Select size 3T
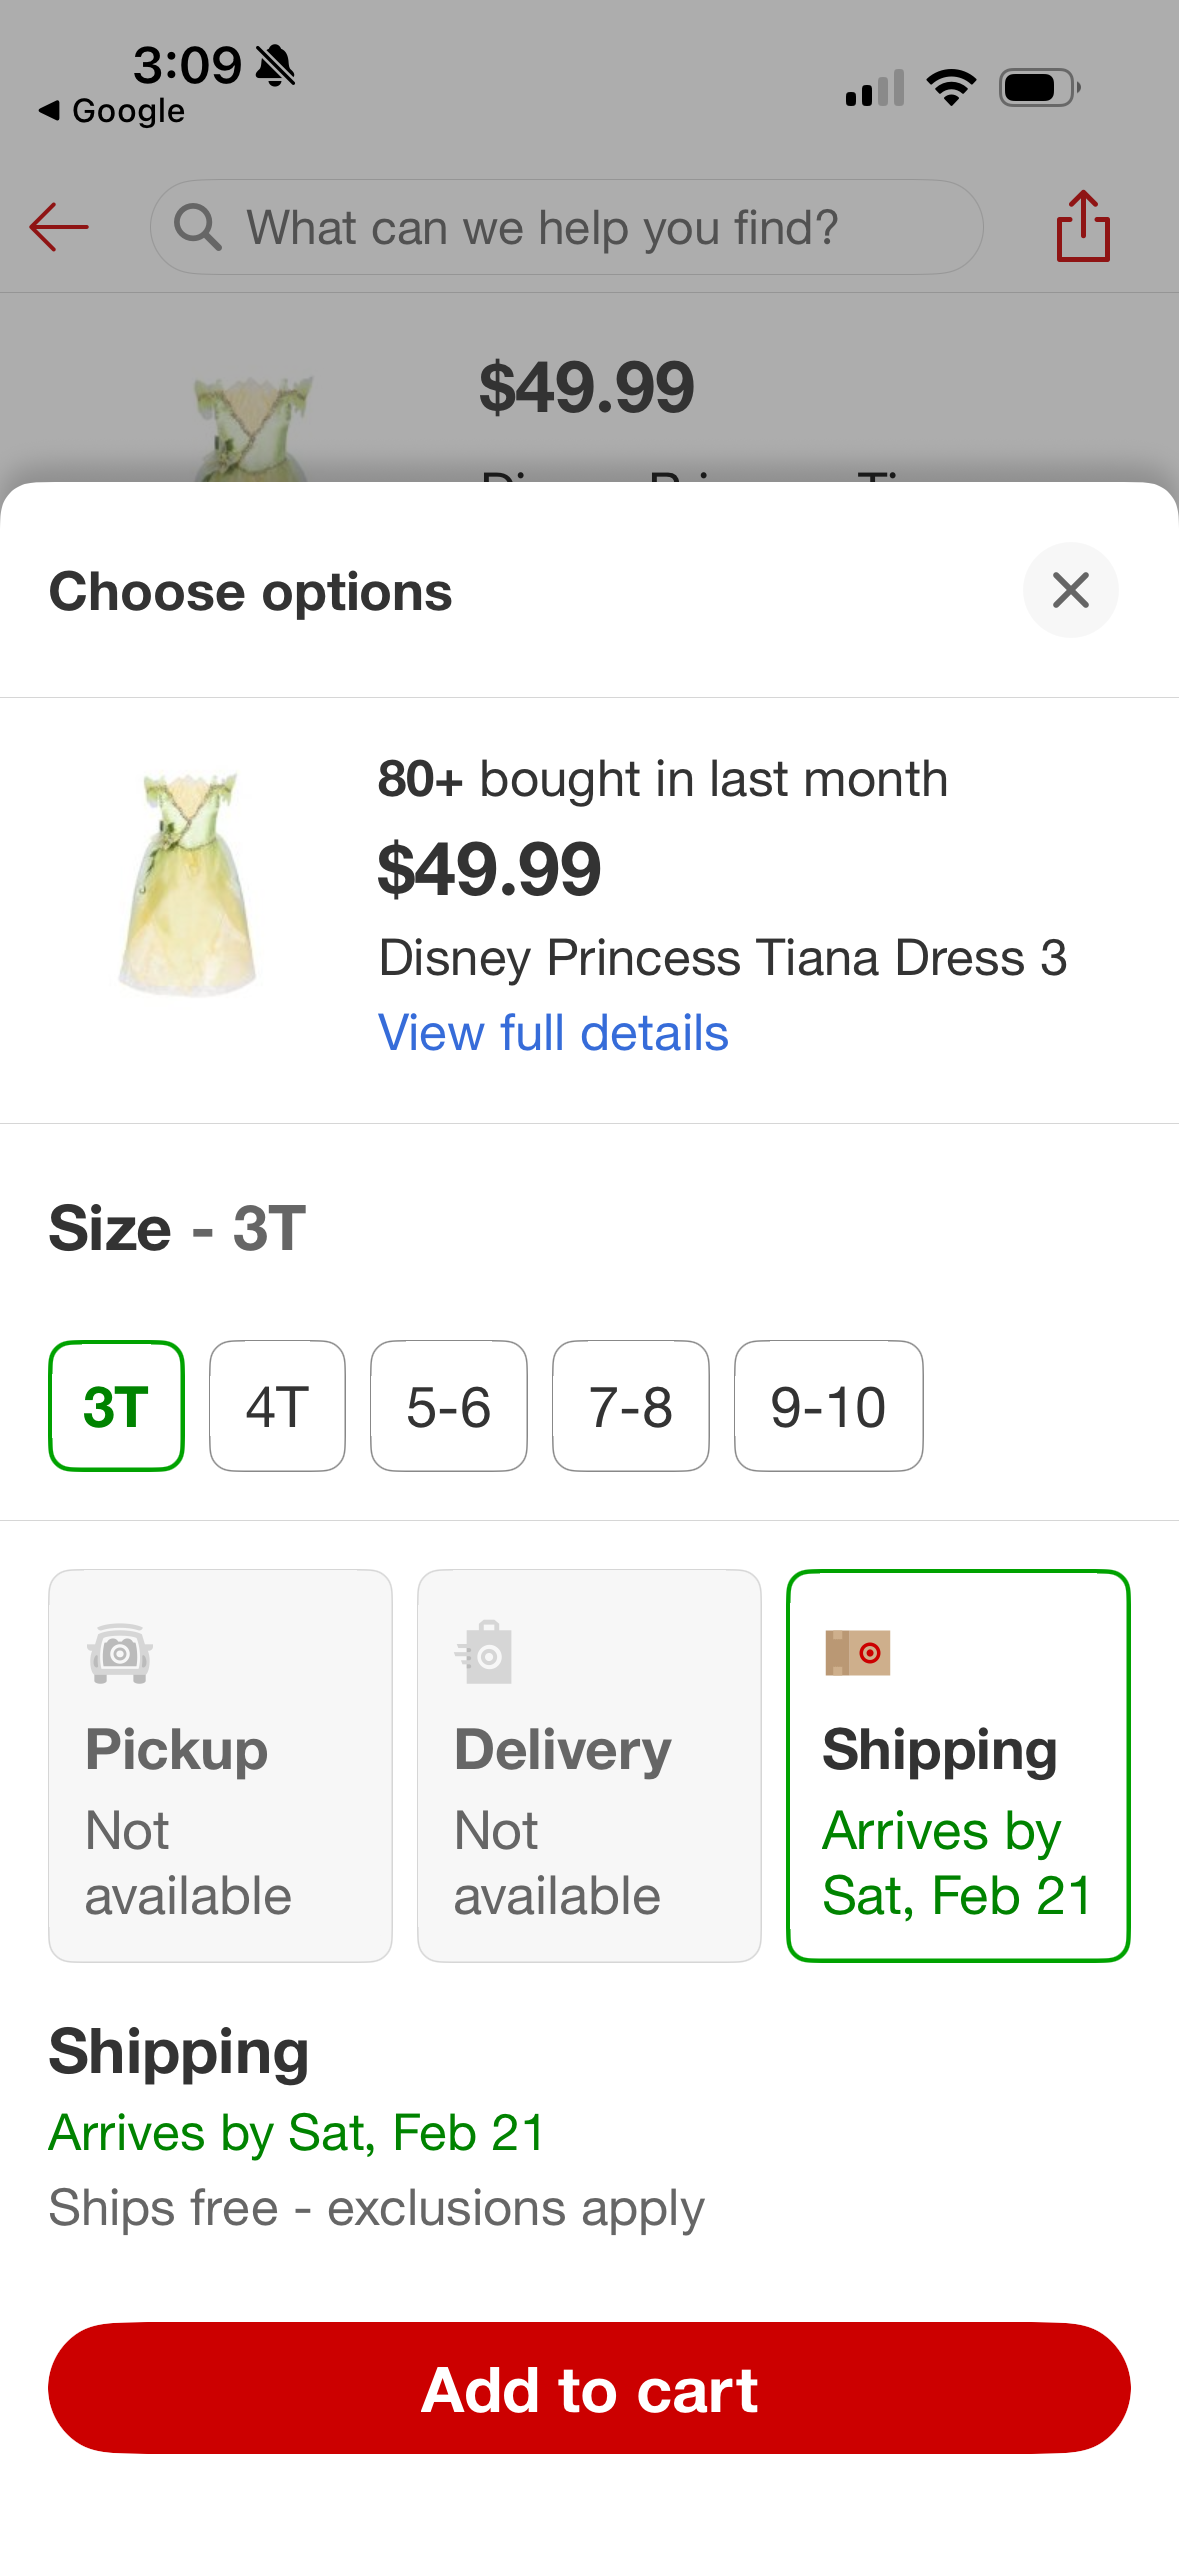The height and width of the screenshot is (2556, 1179). (x=117, y=1405)
